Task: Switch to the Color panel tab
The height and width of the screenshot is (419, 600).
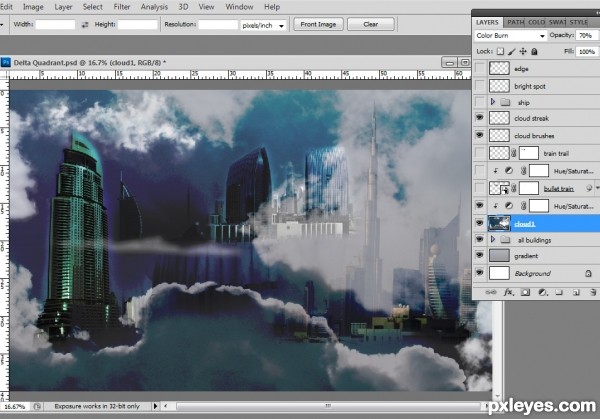Action: click(536, 22)
